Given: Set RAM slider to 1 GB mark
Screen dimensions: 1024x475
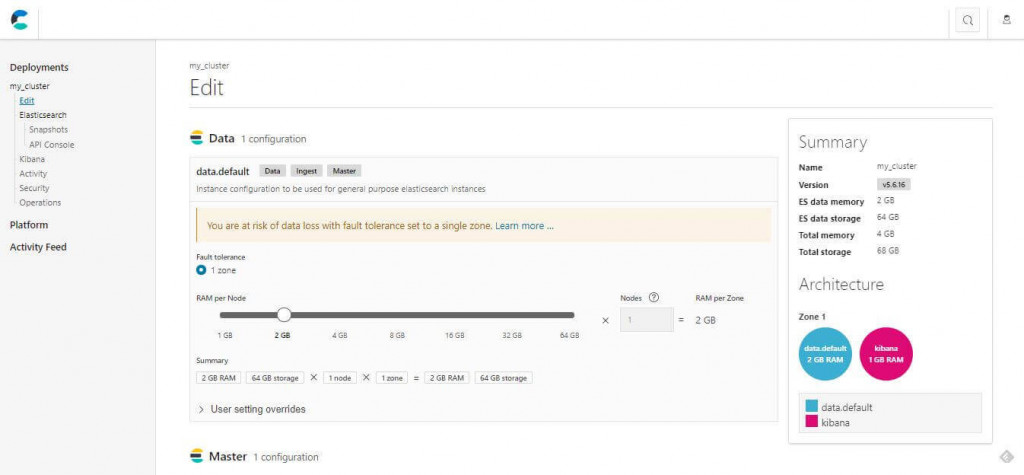Looking at the screenshot, I should tap(225, 335).
